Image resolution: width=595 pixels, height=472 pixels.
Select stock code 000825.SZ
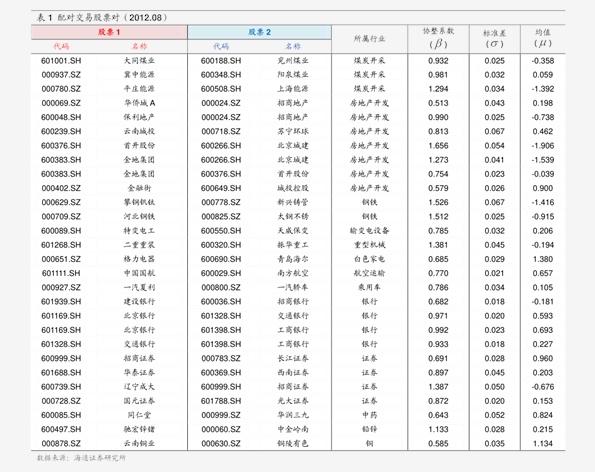click(221, 217)
